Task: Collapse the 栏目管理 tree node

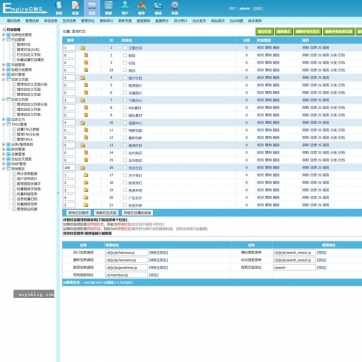Action: pos(4,39)
